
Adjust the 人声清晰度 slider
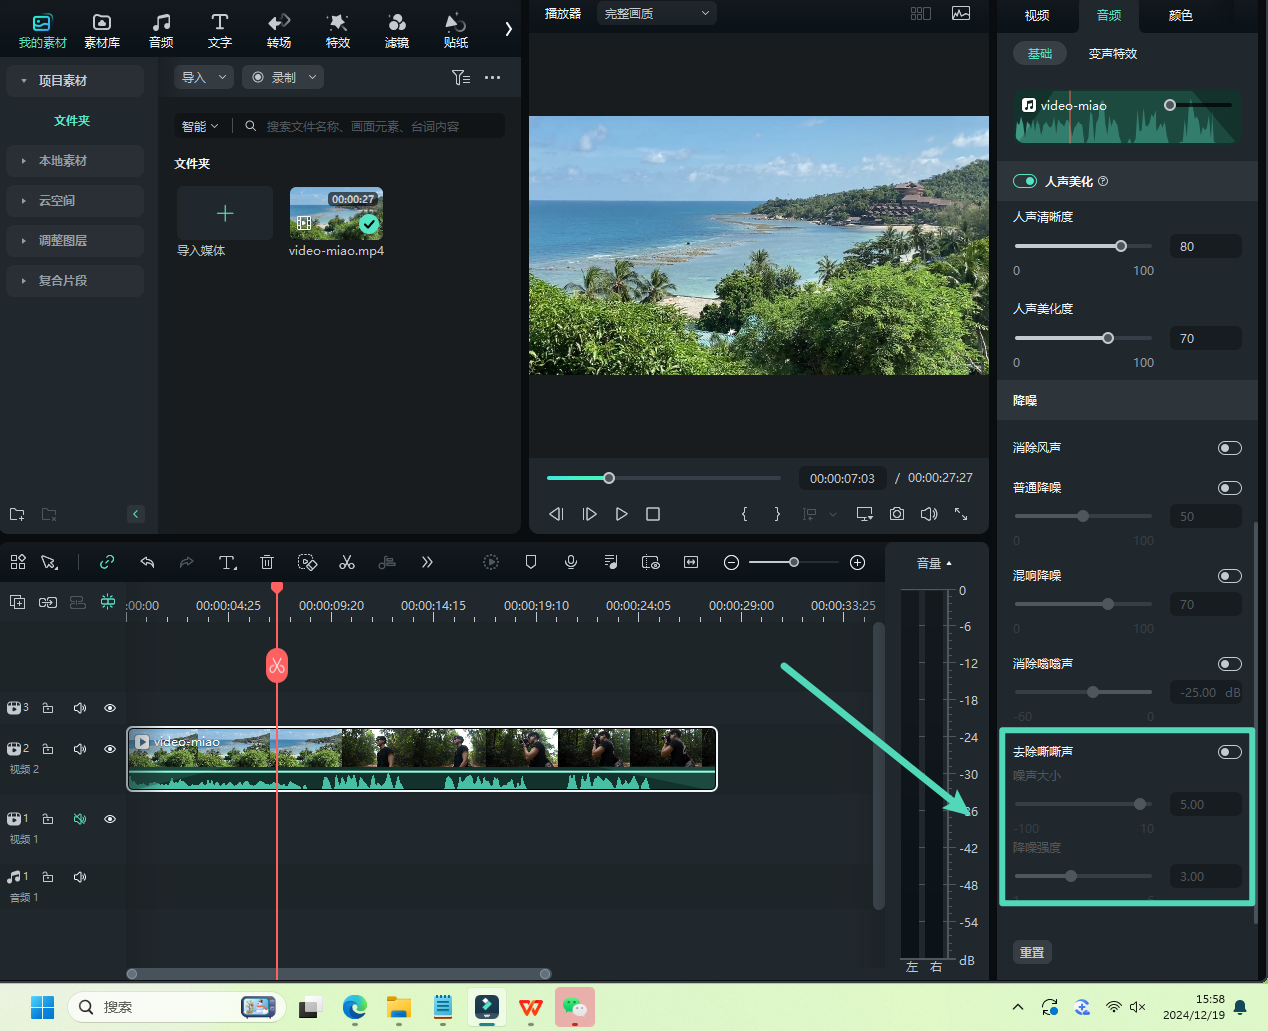click(1121, 246)
